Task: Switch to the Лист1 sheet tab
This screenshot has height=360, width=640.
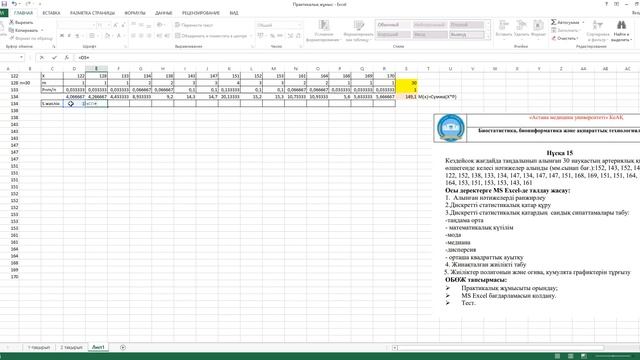Action: coord(98,347)
